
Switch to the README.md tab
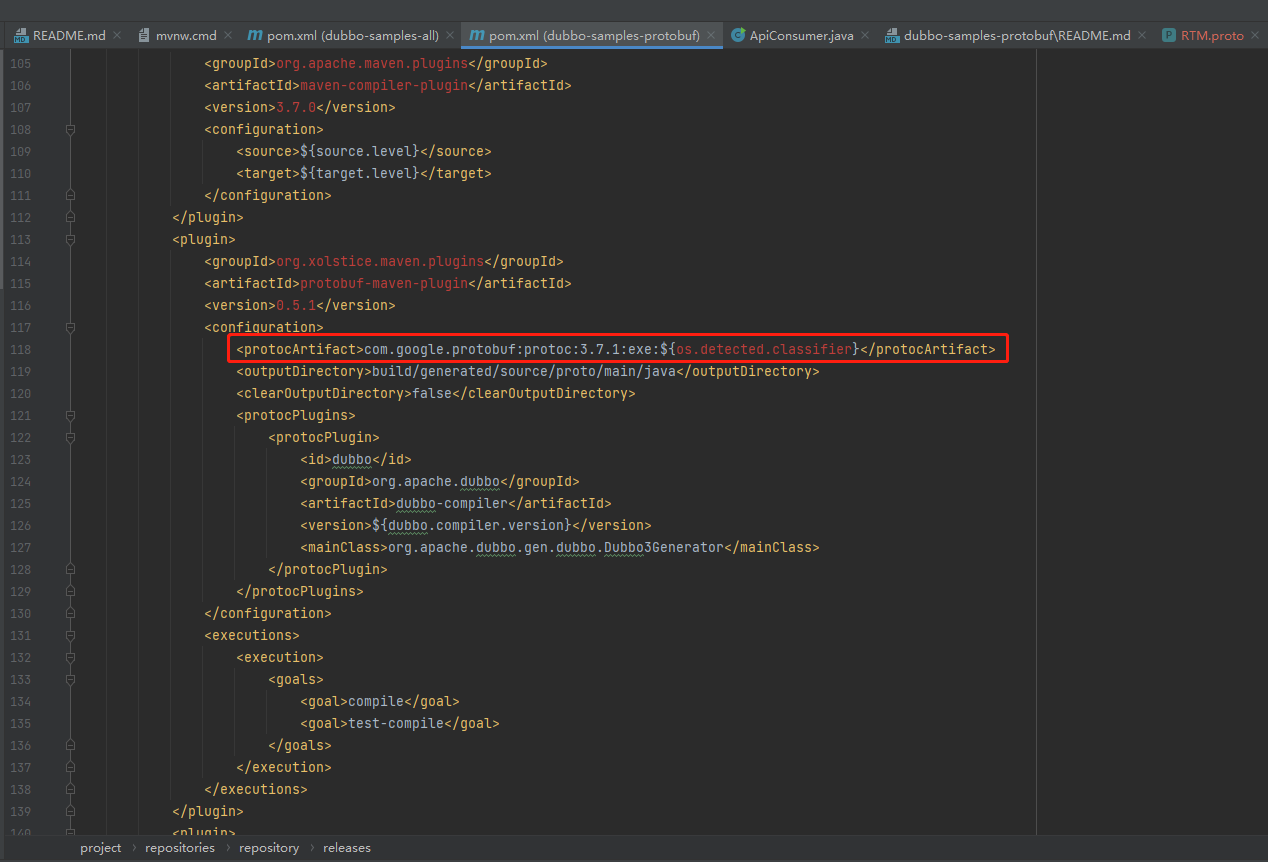[x=68, y=35]
